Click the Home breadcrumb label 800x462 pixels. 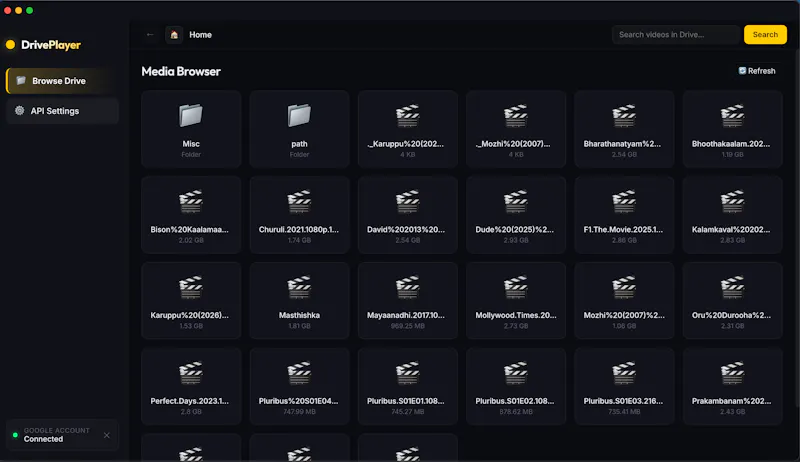[201, 35]
